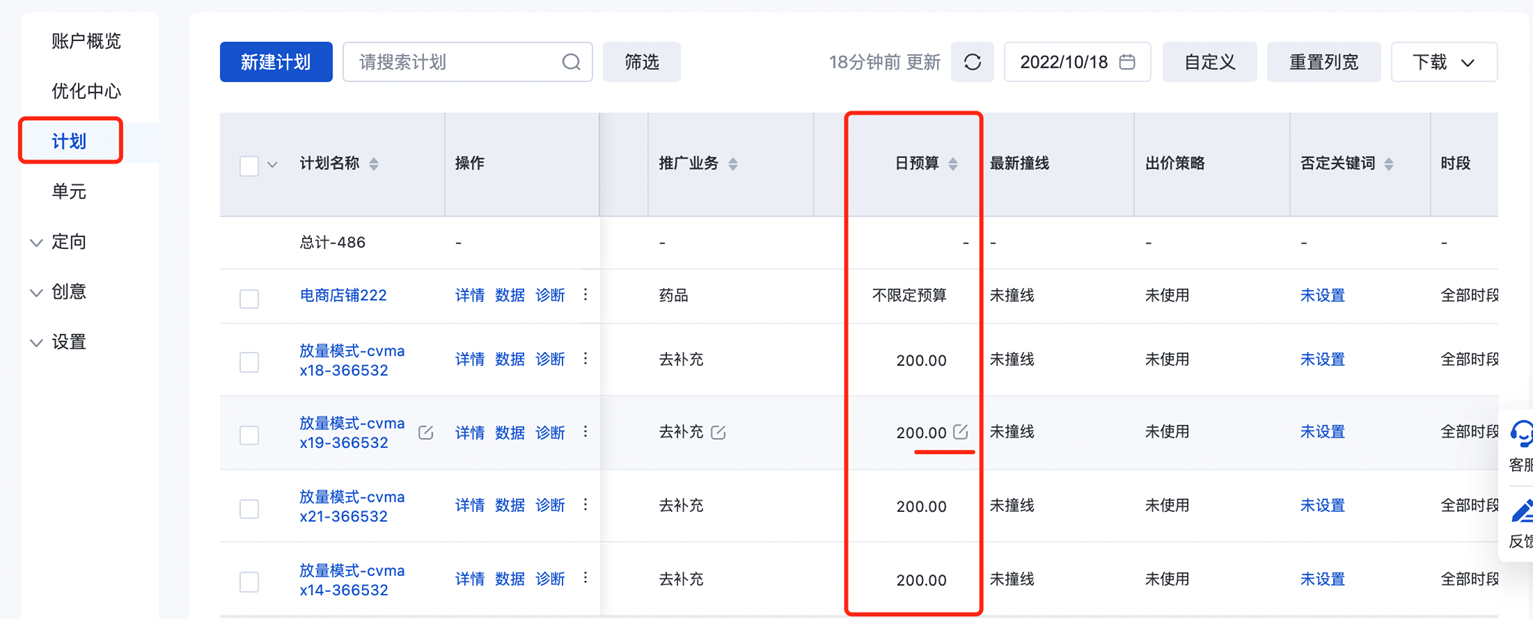Open the 2022/10/18 date picker
The height and width of the screenshot is (619, 1533).
(x=1077, y=62)
